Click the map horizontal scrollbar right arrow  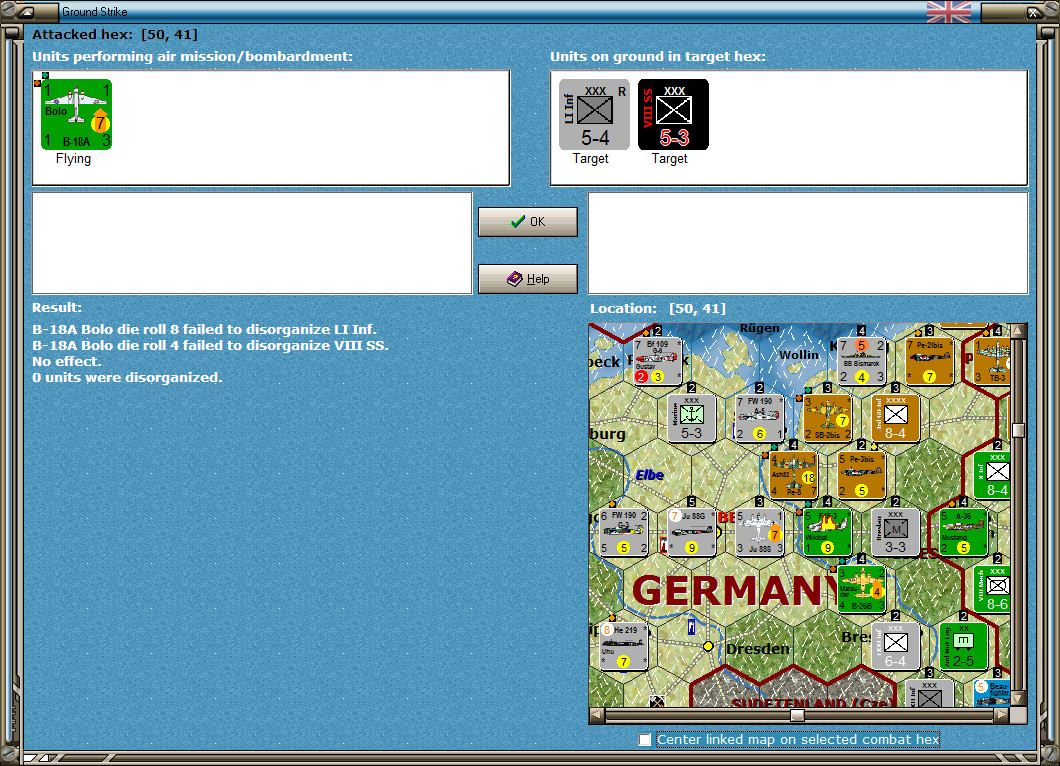[1002, 715]
